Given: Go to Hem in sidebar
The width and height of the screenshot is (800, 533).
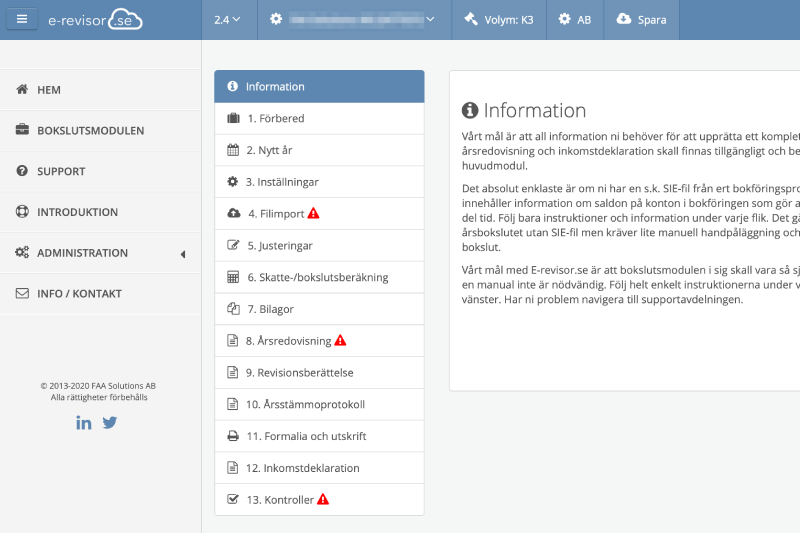Looking at the screenshot, I should 49,90.
